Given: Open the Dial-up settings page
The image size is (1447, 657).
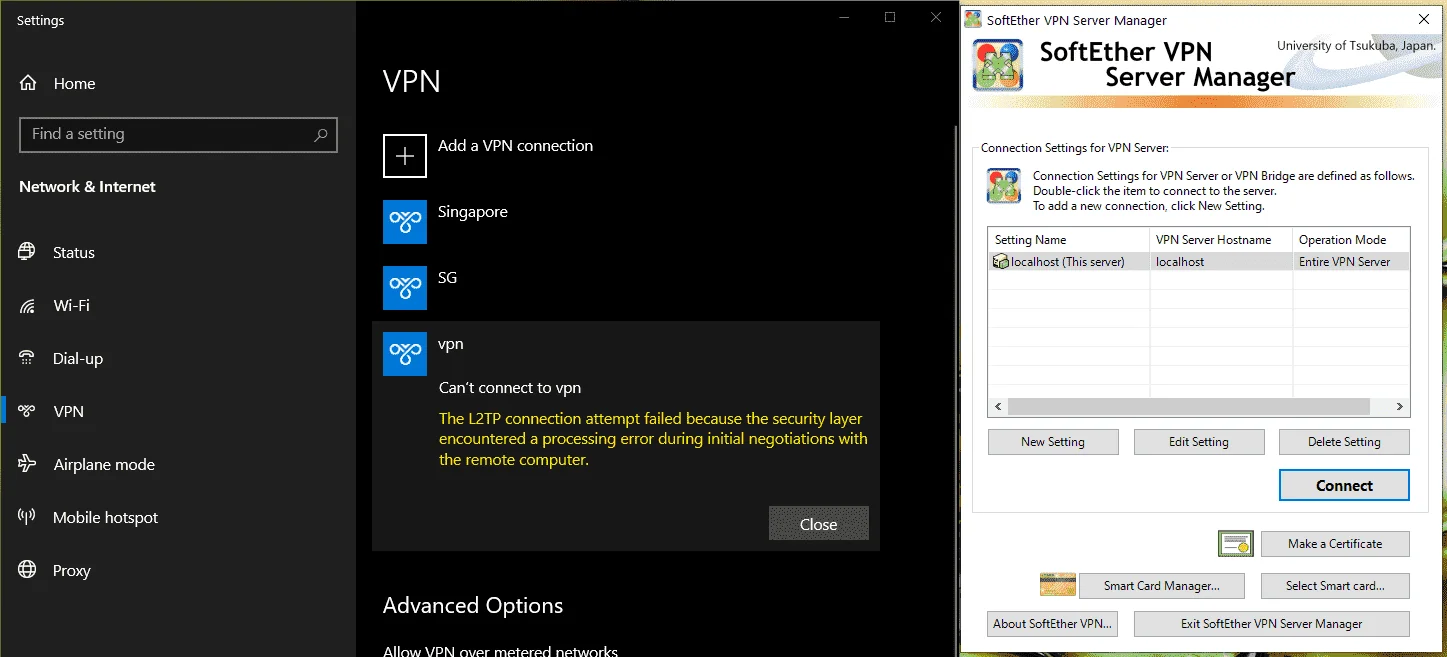Looking at the screenshot, I should pos(78,358).
